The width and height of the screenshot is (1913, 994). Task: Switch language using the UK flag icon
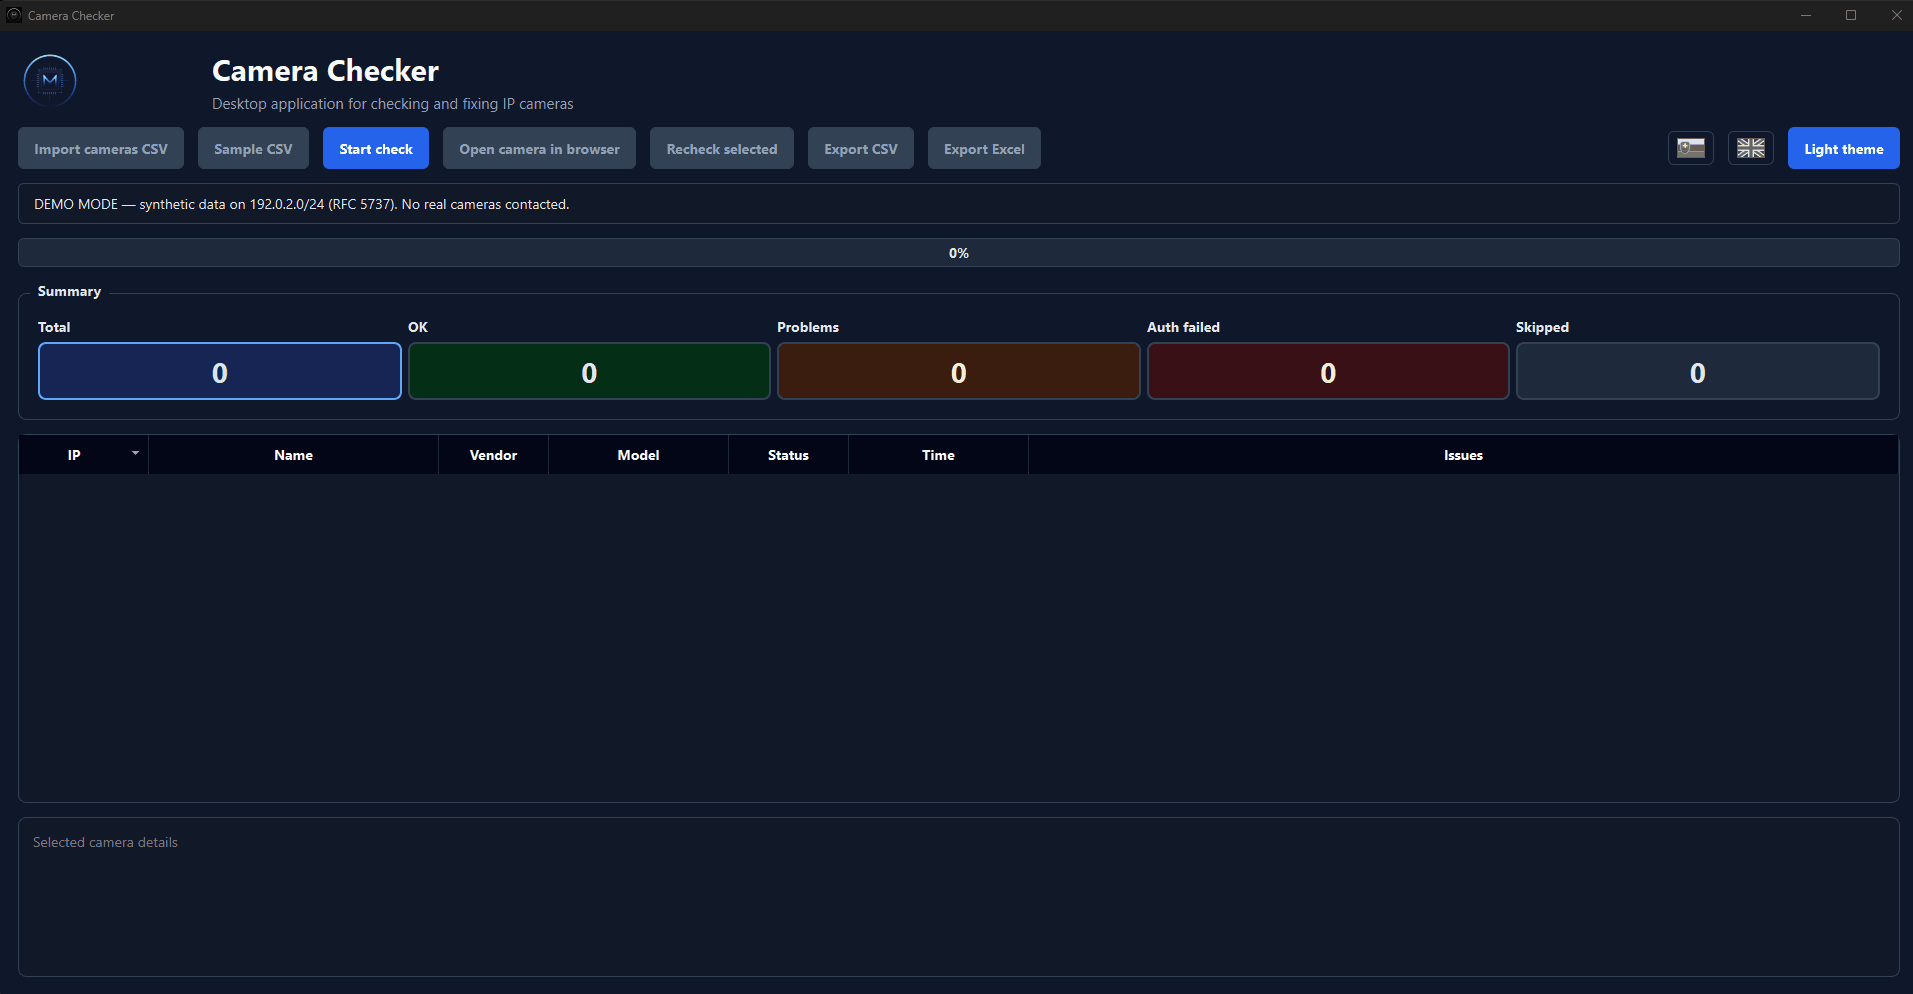click(x=1750, y=148)
